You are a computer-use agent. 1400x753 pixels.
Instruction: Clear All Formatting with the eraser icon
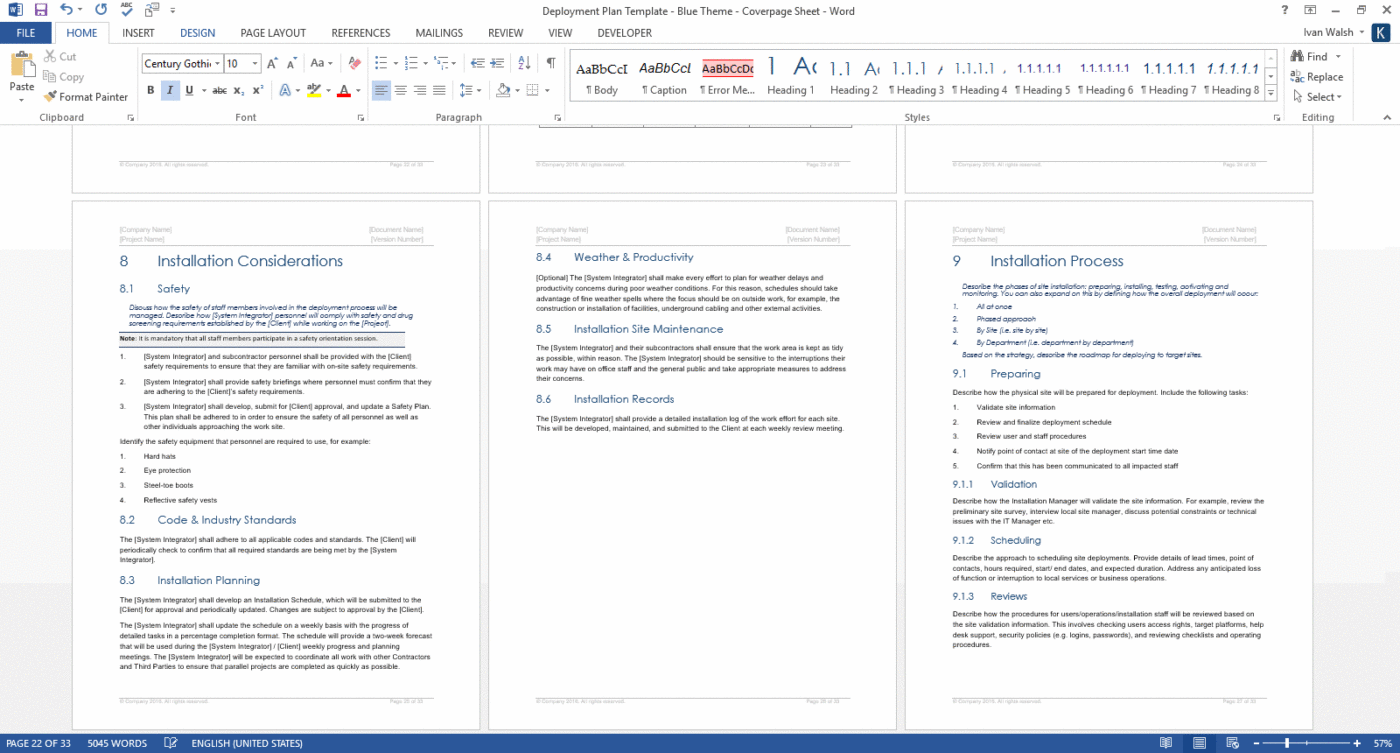353,62
